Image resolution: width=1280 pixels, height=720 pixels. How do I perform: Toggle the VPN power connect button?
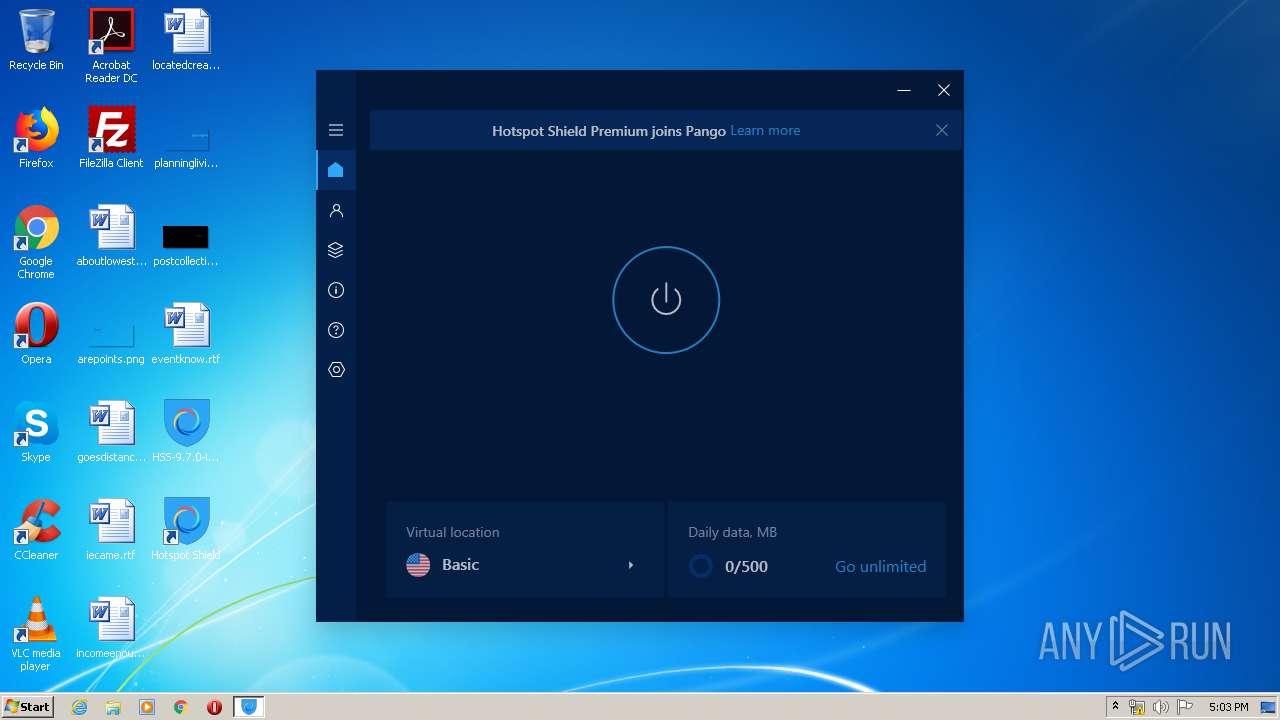(666, 300)
